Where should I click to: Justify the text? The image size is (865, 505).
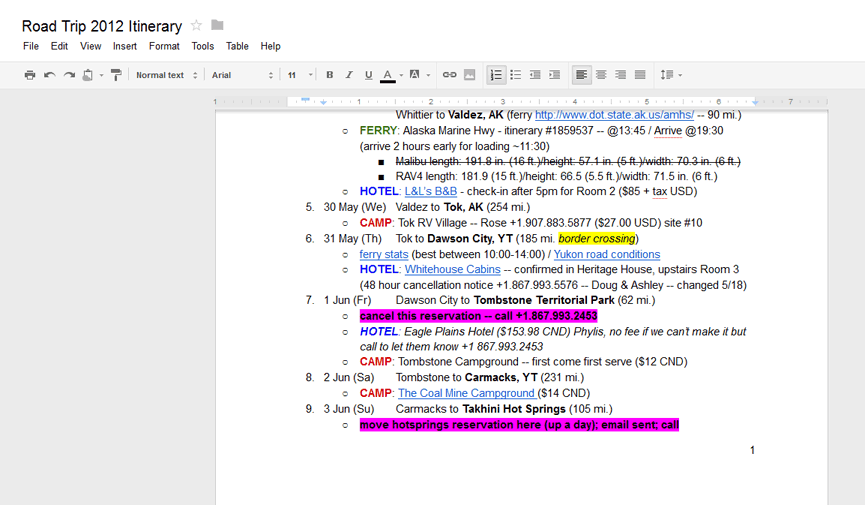tap(640, 75)
